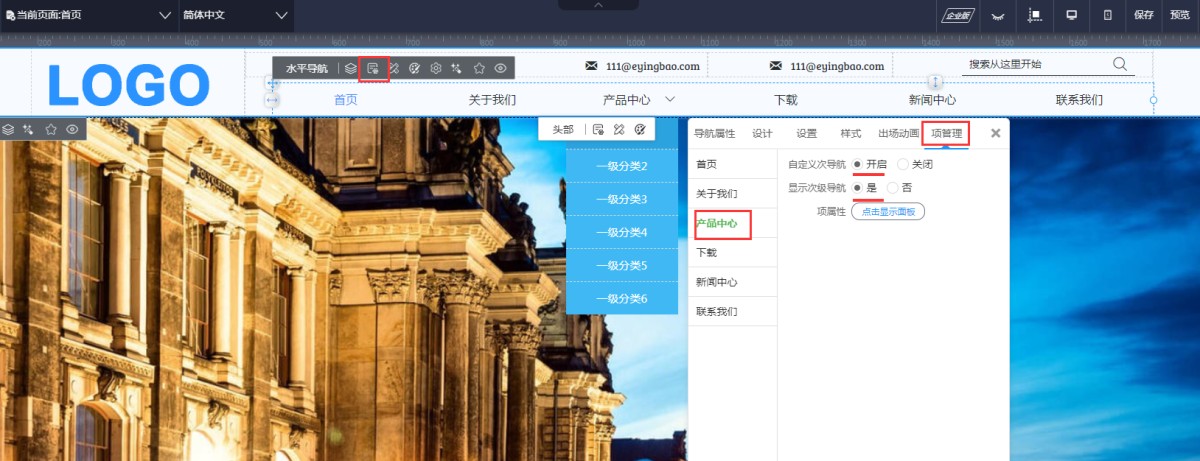This screenshot has width=1200, height=461.
Task: Click 一级分类2 in the submenu
Action: pyautogui.click(x=622, y=165)
